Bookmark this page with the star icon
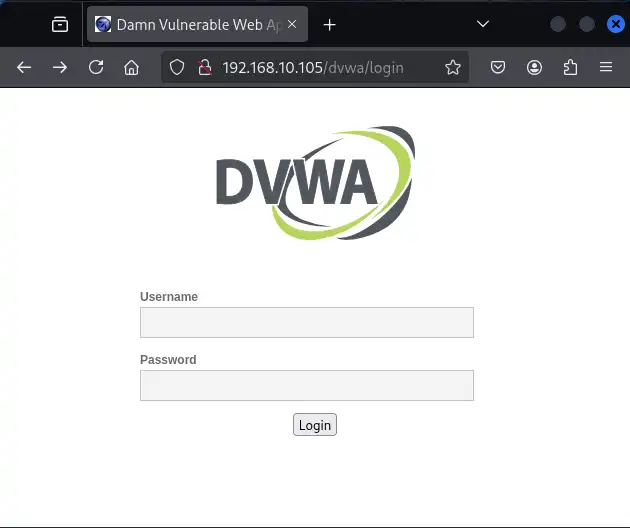The height and width of the screenshot is (528, 630). coord(453,67)
